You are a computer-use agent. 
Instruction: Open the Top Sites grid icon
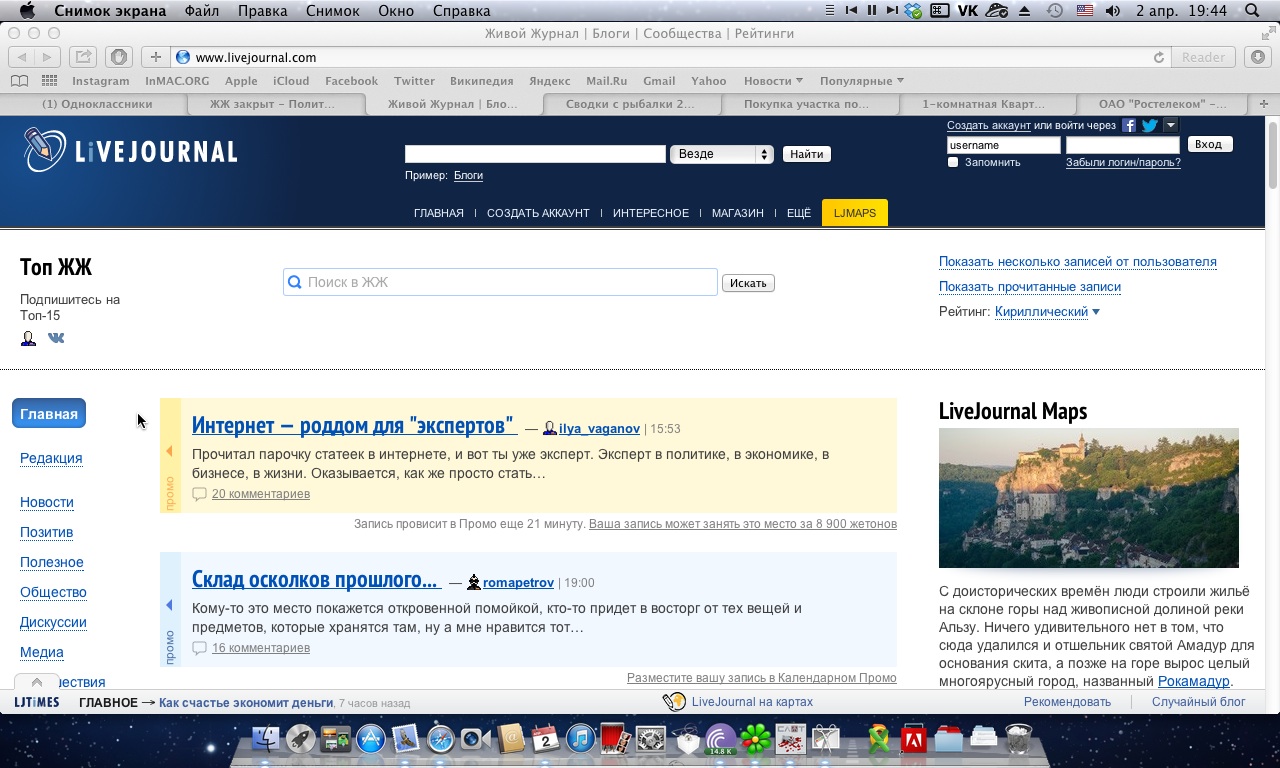pos(49,81)
